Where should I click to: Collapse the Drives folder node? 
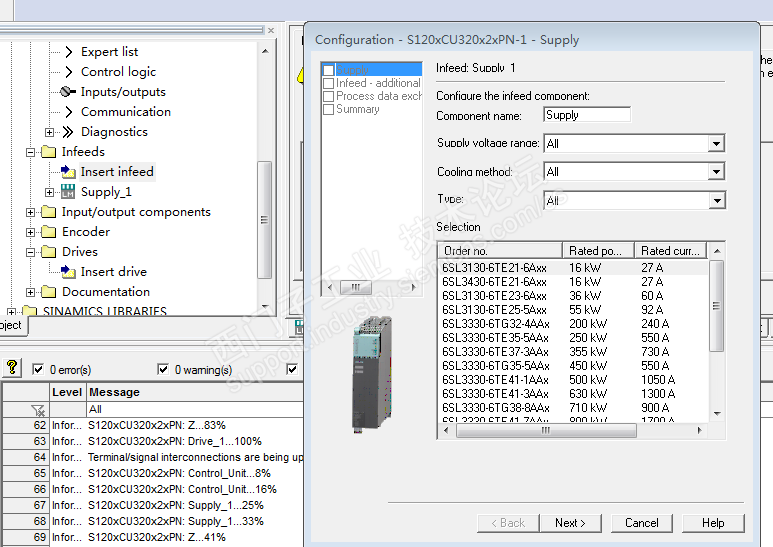click(x=31, y=252)
